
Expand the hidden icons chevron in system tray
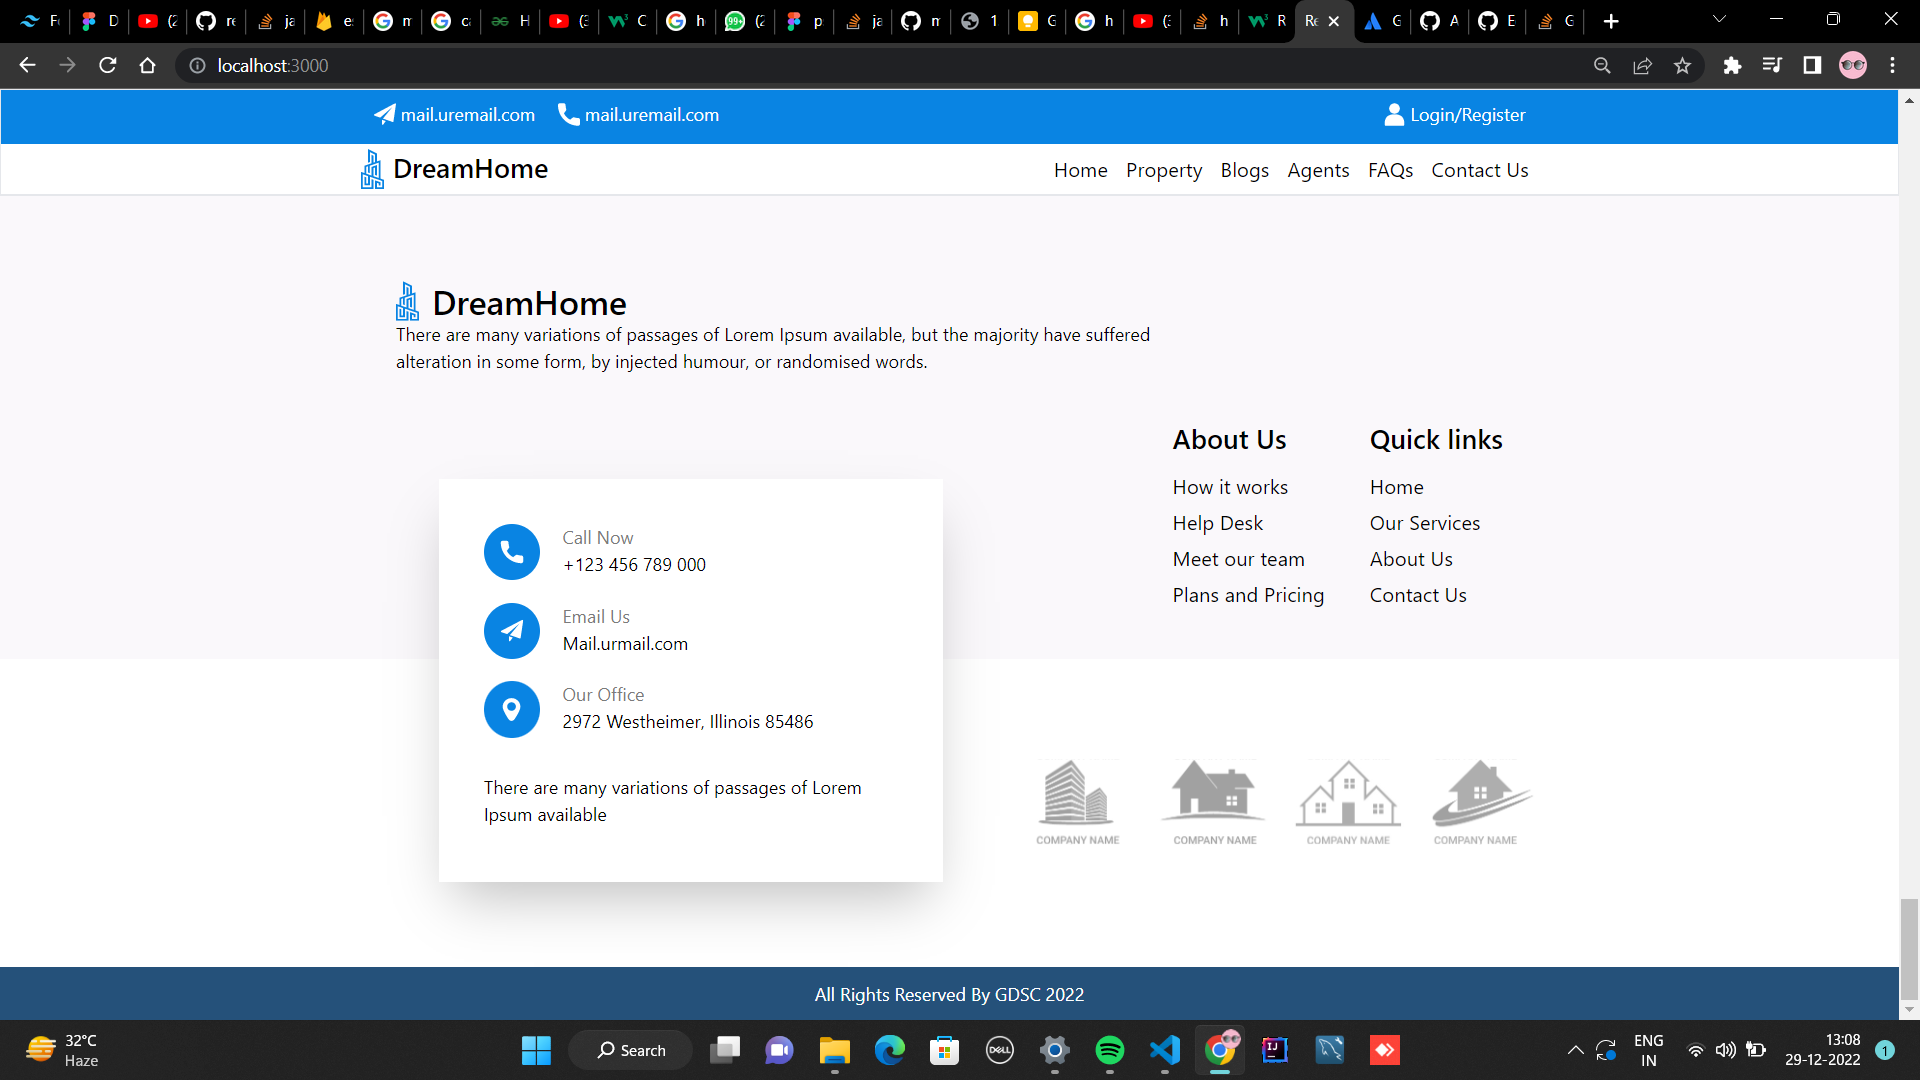(x=1575, y=1050)
